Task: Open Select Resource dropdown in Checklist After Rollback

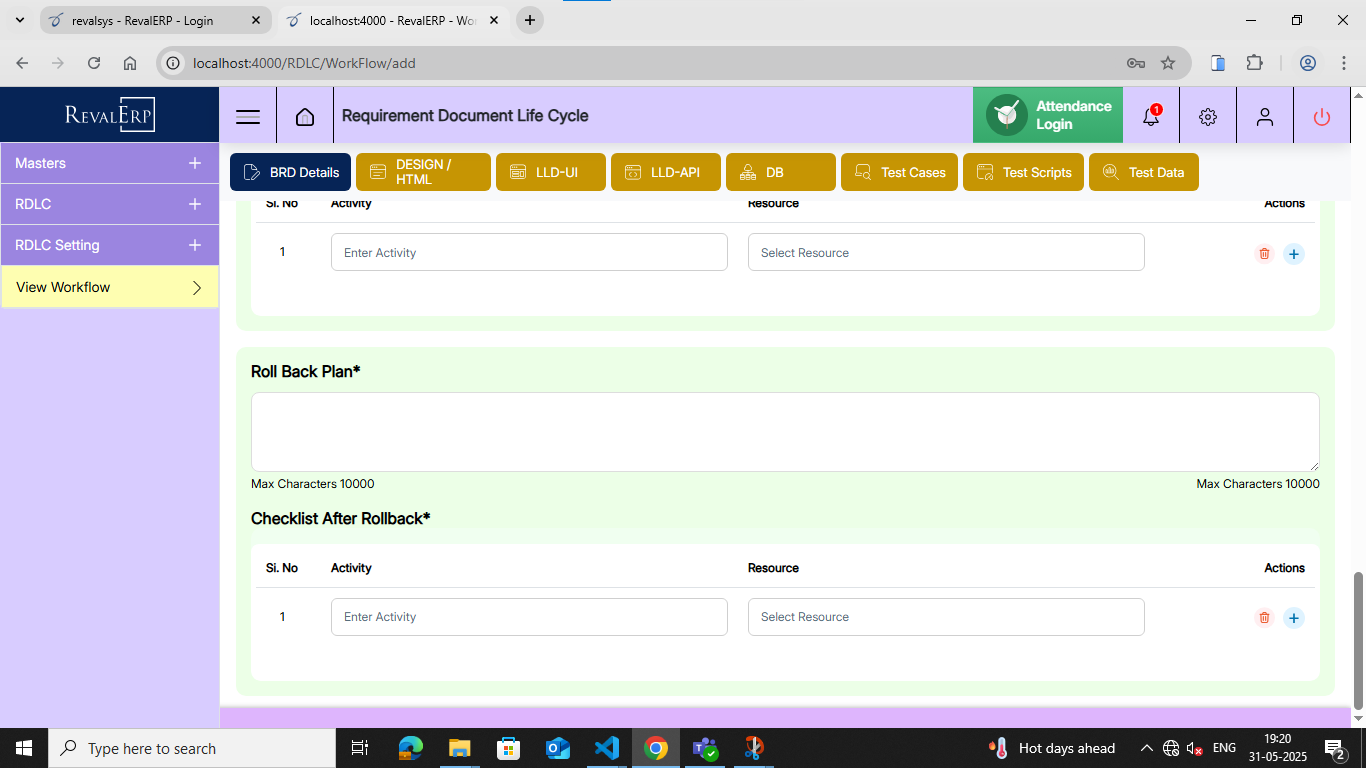Action: point(945,617)
